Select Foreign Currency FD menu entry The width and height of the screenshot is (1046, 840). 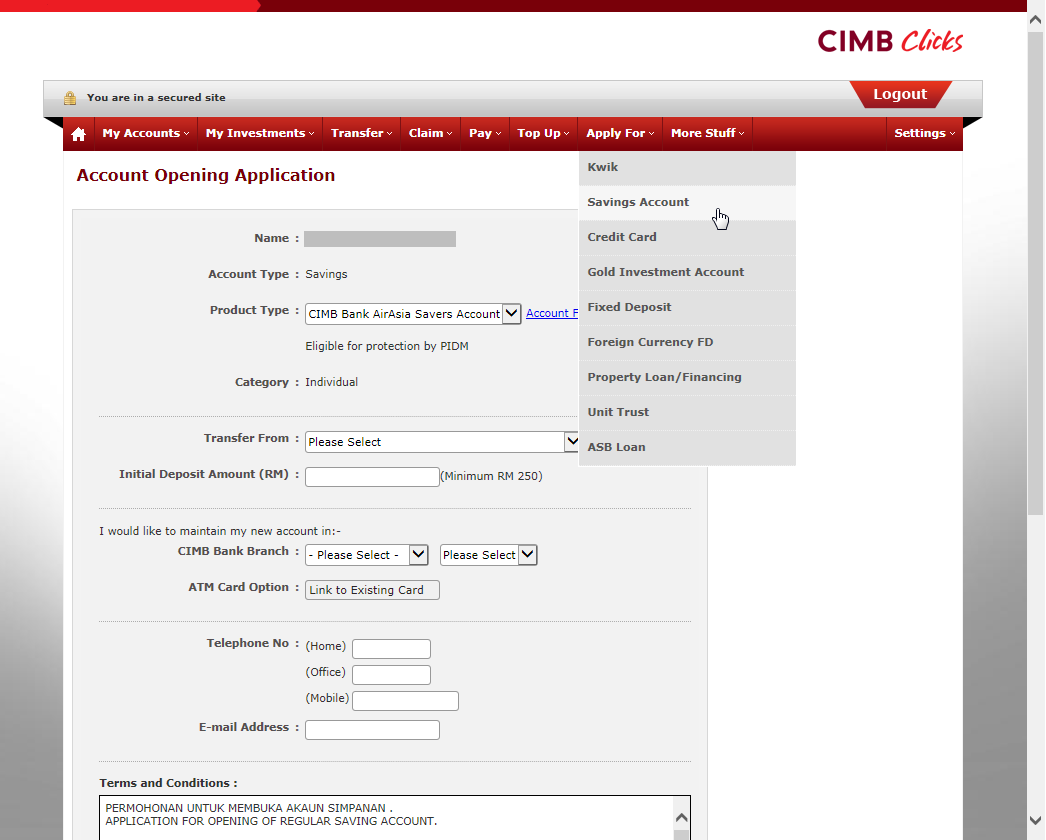coord(687,342)
